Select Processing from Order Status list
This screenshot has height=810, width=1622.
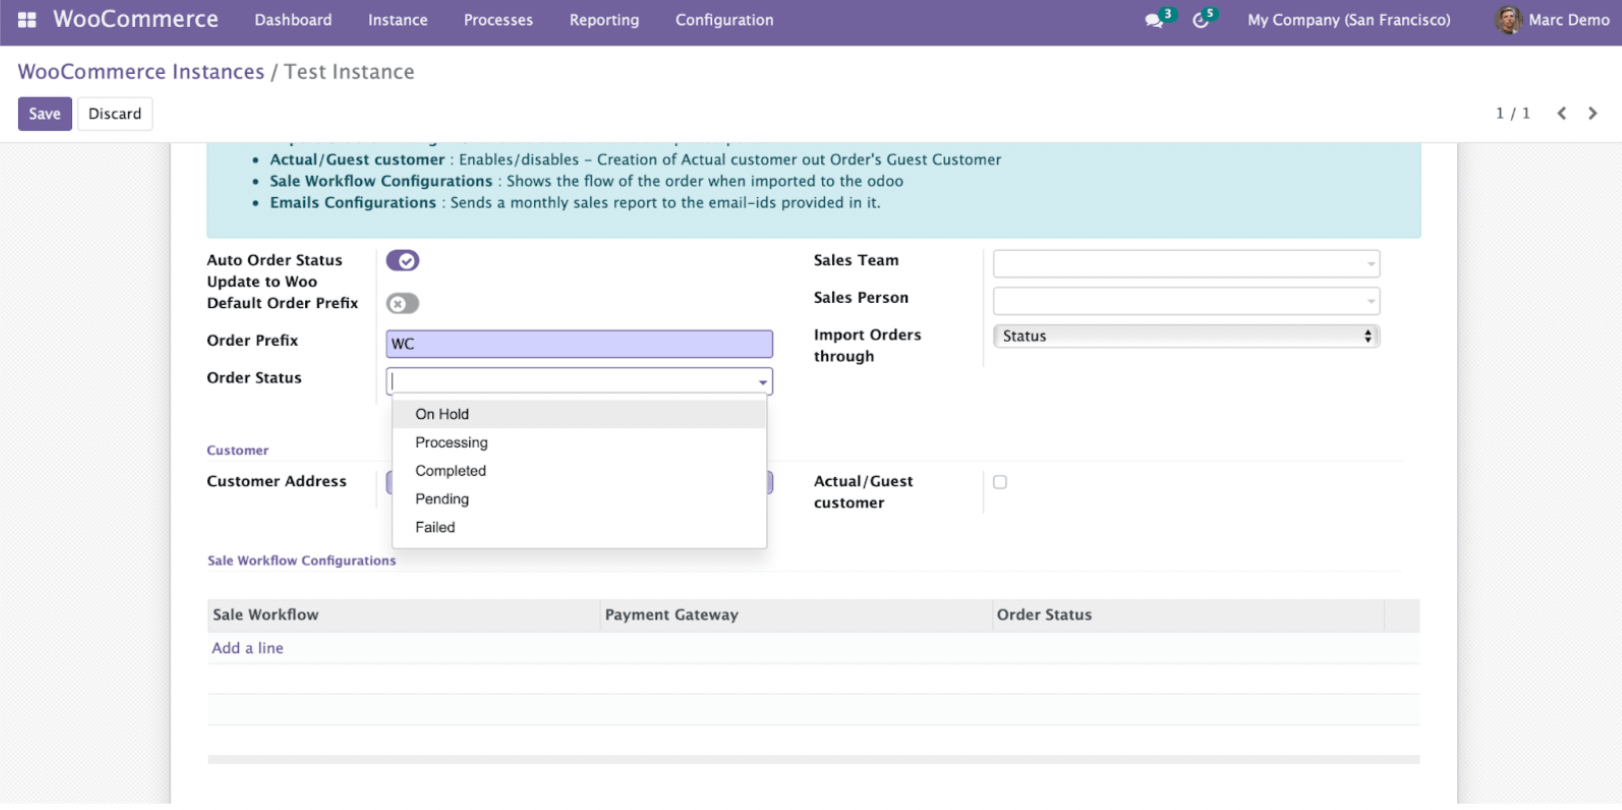452,443
